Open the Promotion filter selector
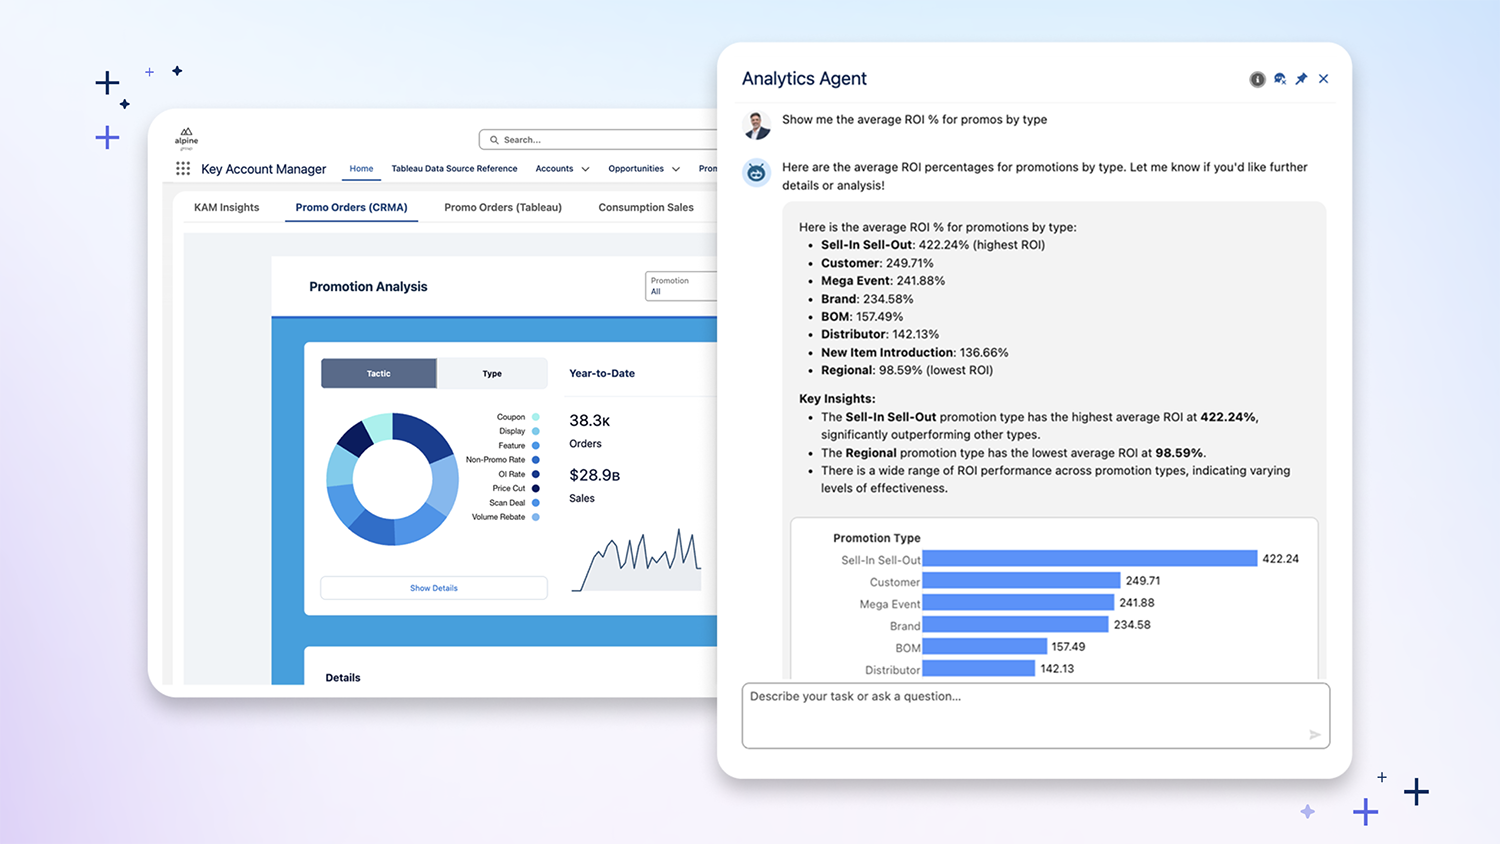1500x844 pixels. (681, 285)
